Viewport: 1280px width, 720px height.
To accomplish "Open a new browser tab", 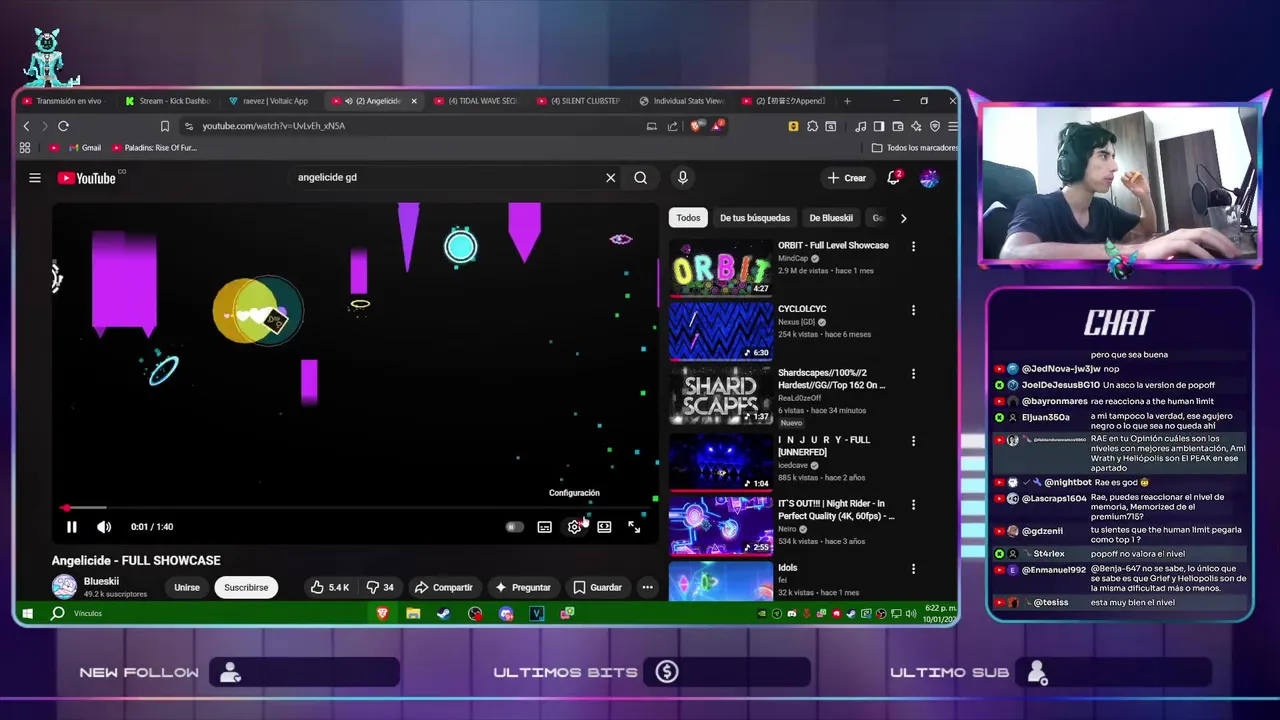I will coord(847,101).
